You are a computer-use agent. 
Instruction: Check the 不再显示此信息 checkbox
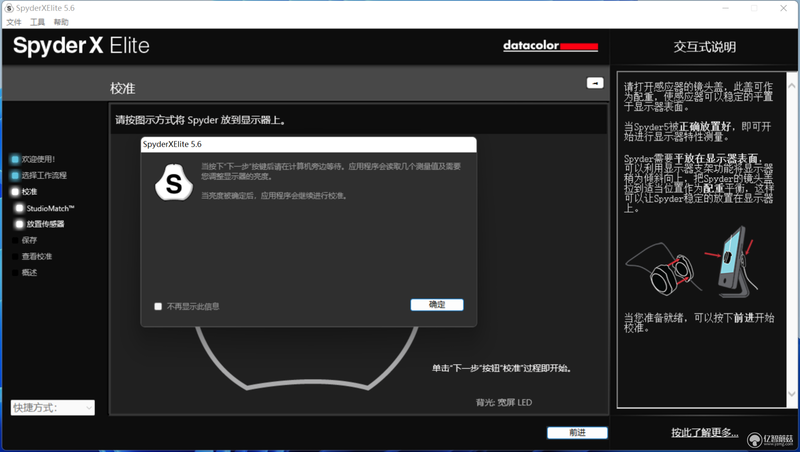point(158,306)
